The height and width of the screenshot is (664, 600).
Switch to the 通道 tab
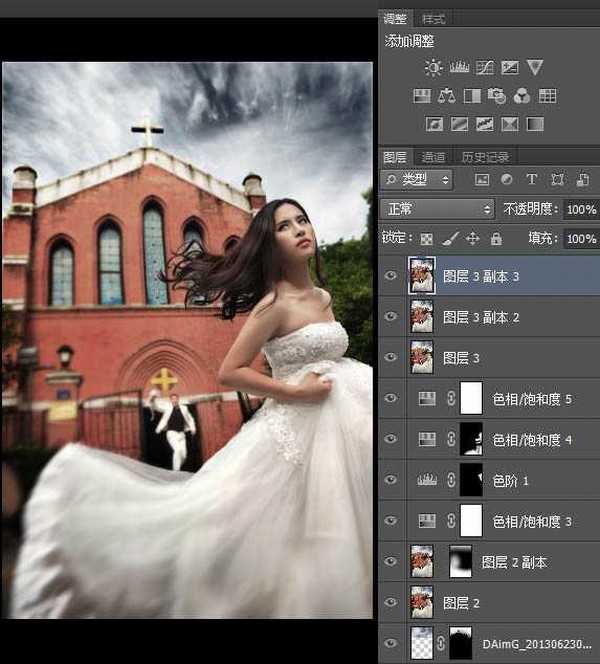433,157
